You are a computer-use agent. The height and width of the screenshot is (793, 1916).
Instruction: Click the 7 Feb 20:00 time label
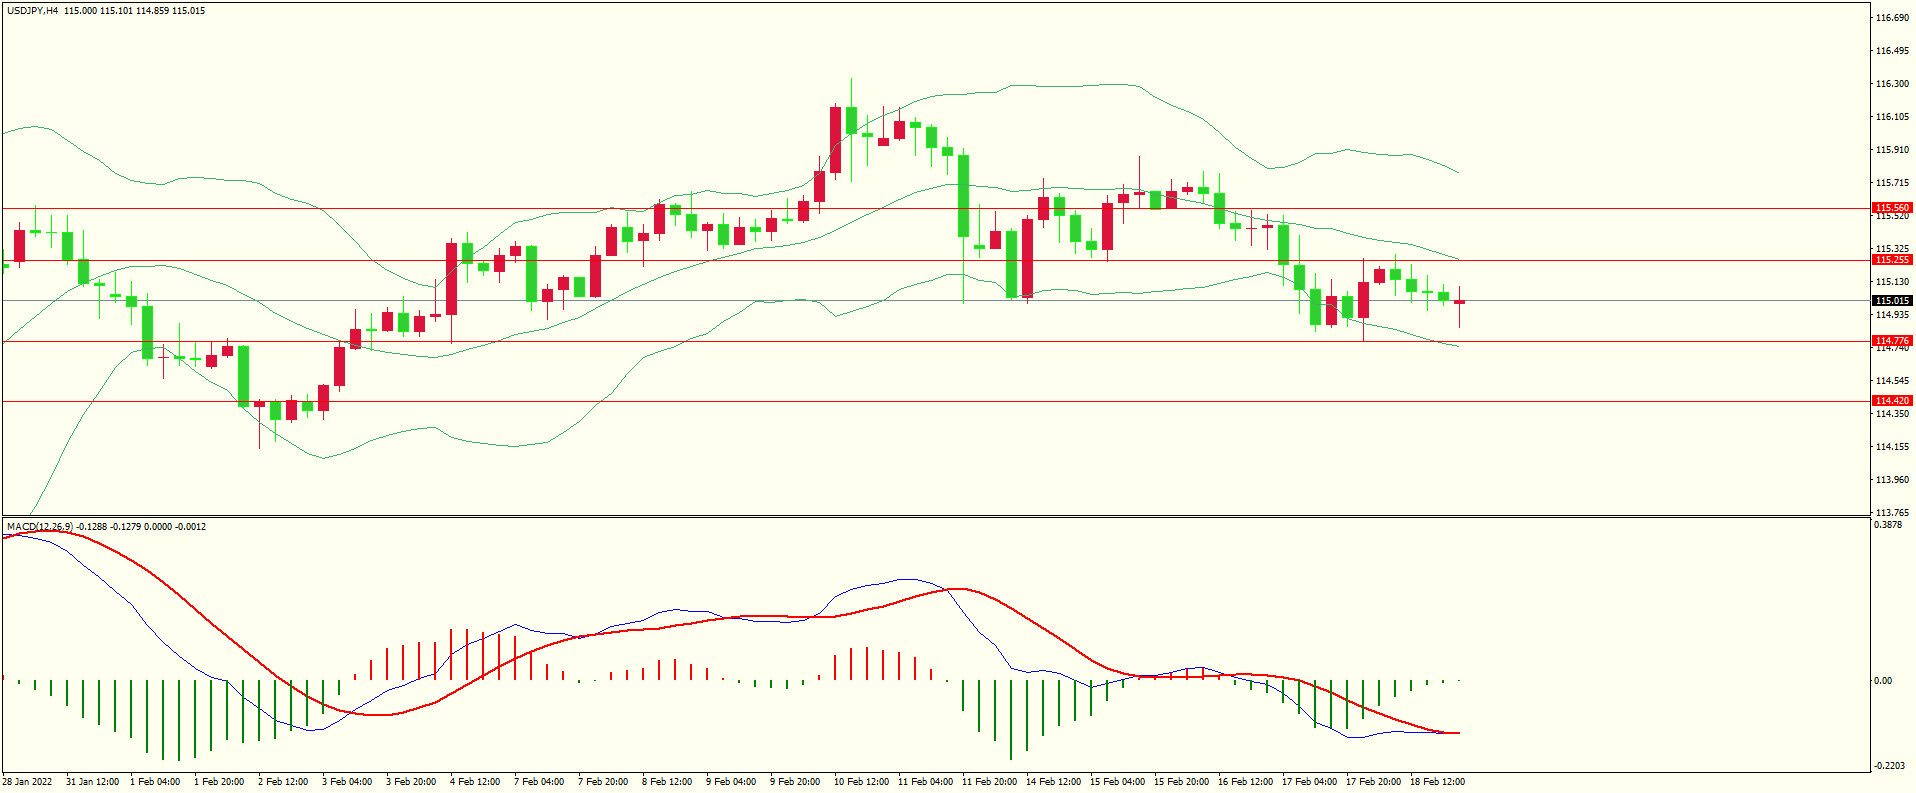(603, 782)
